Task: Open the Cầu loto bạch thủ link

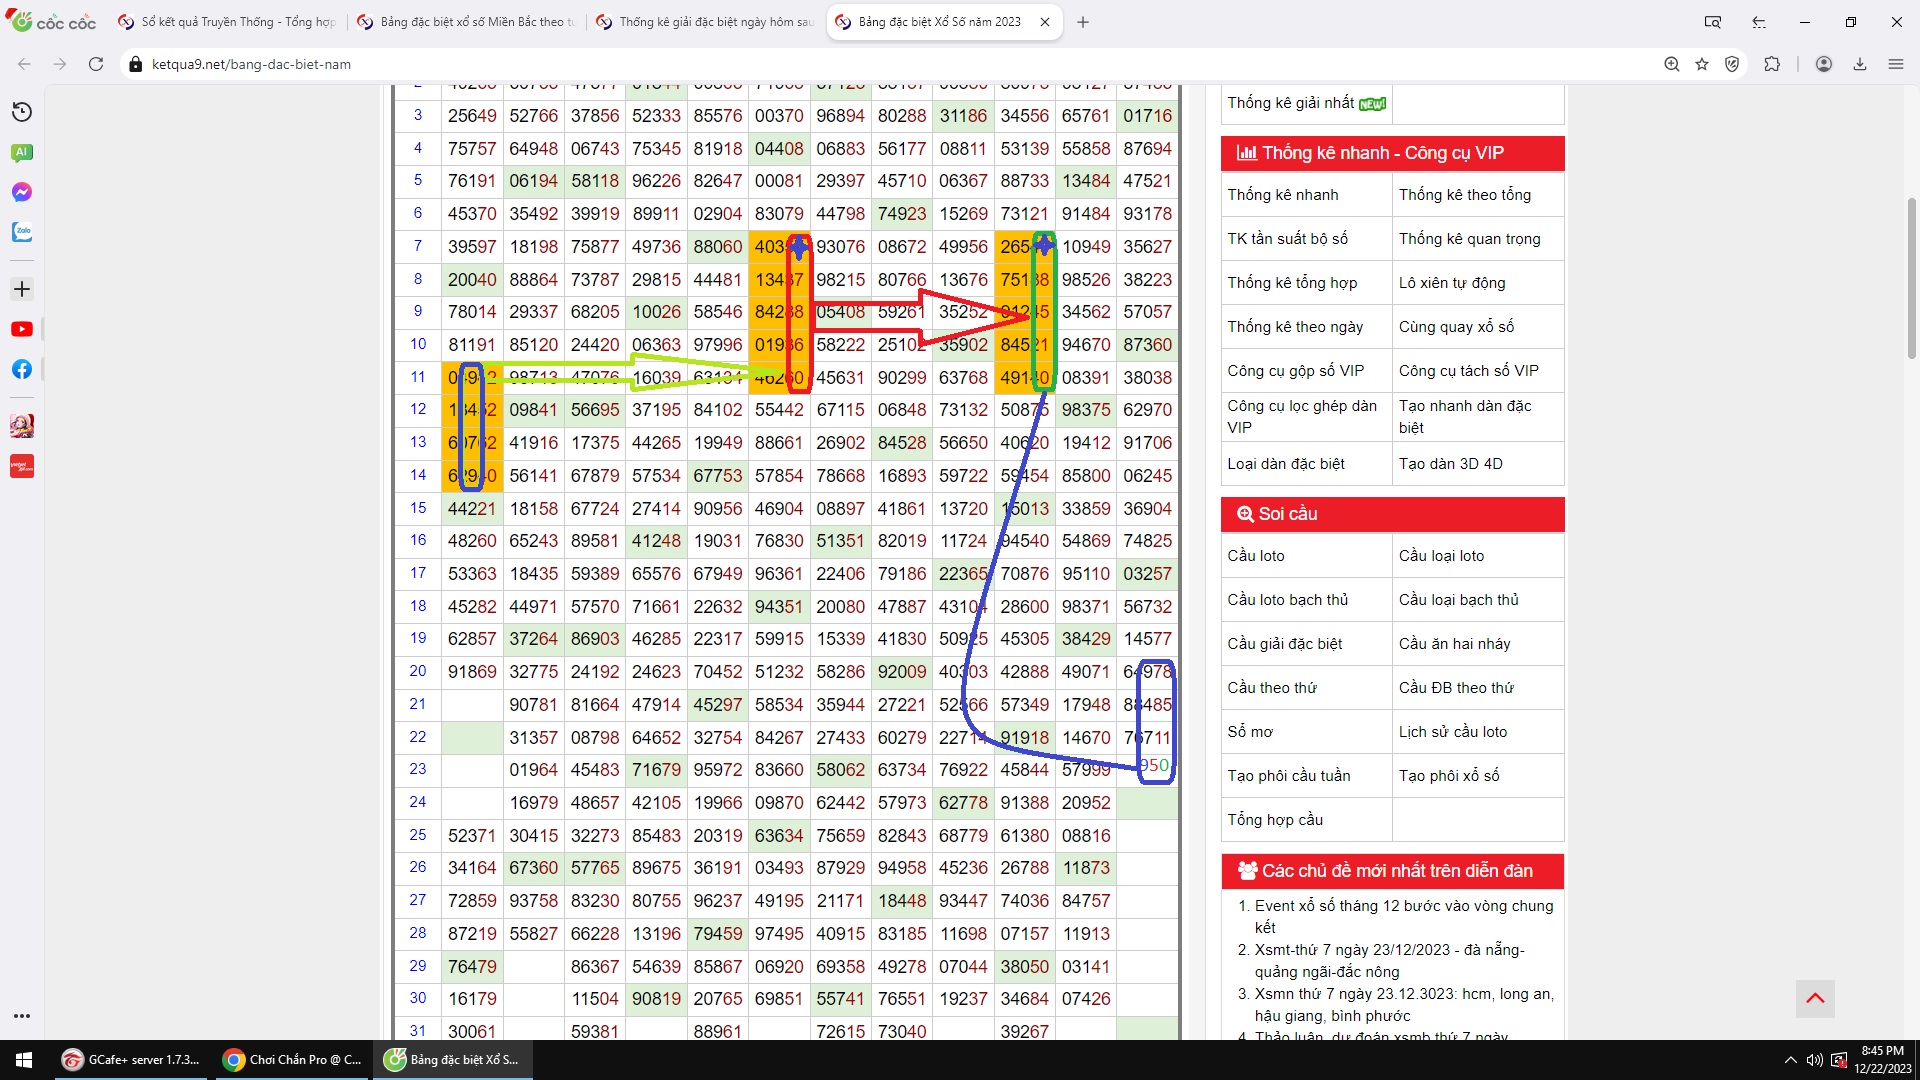Action: [1288, 600]
